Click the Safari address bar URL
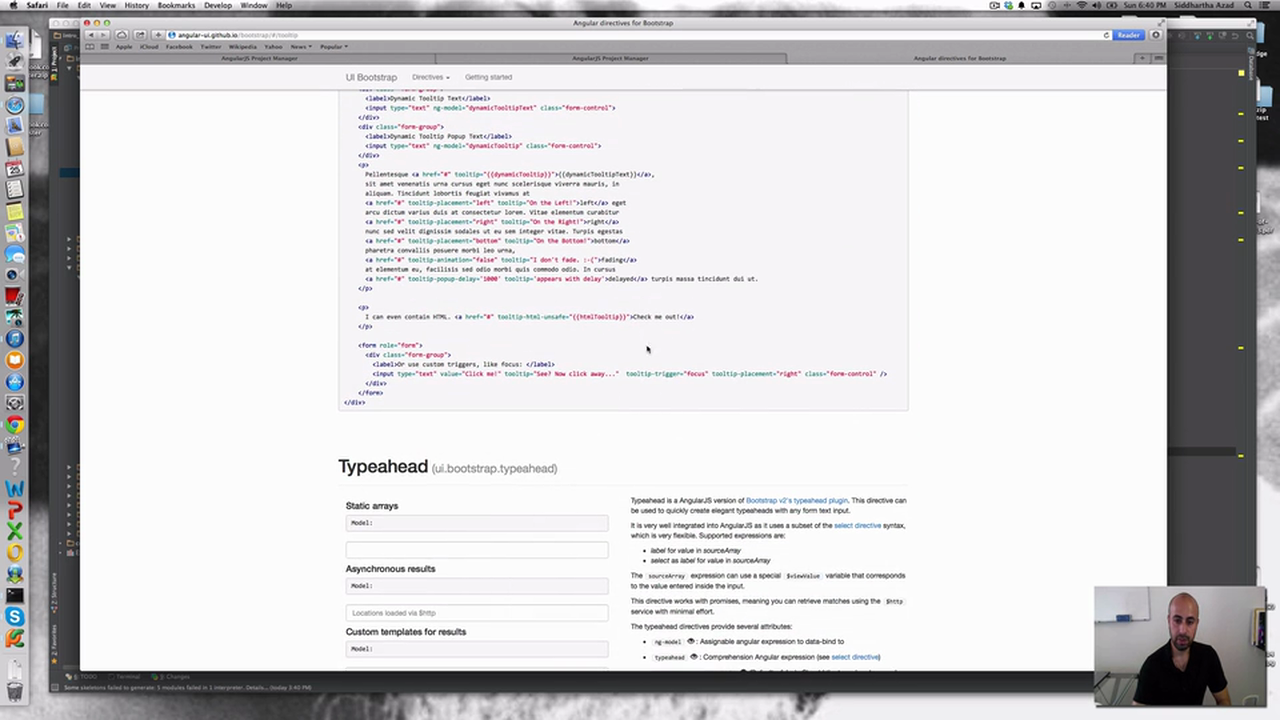Screen dimensions: 1280x720 pyautogui.click(x=238, y=35)
